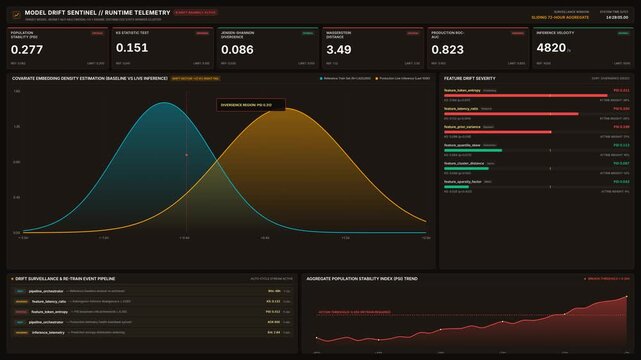The width and height of the screenshot is (641, 360).
Task: Open the first pipeline_orchestrator event row
Action: tap(152, 291)
